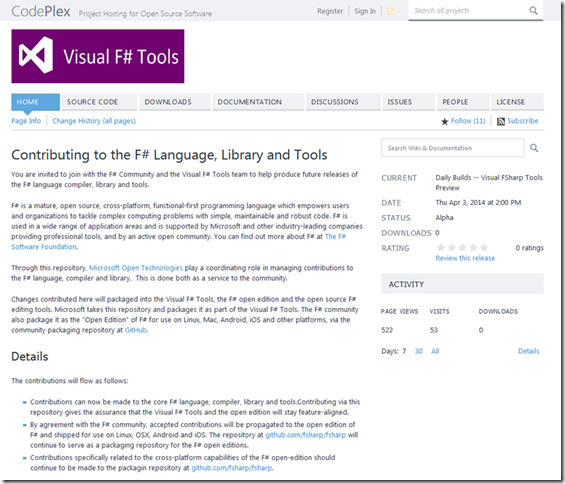Open the Page Info link

(26, 121)
